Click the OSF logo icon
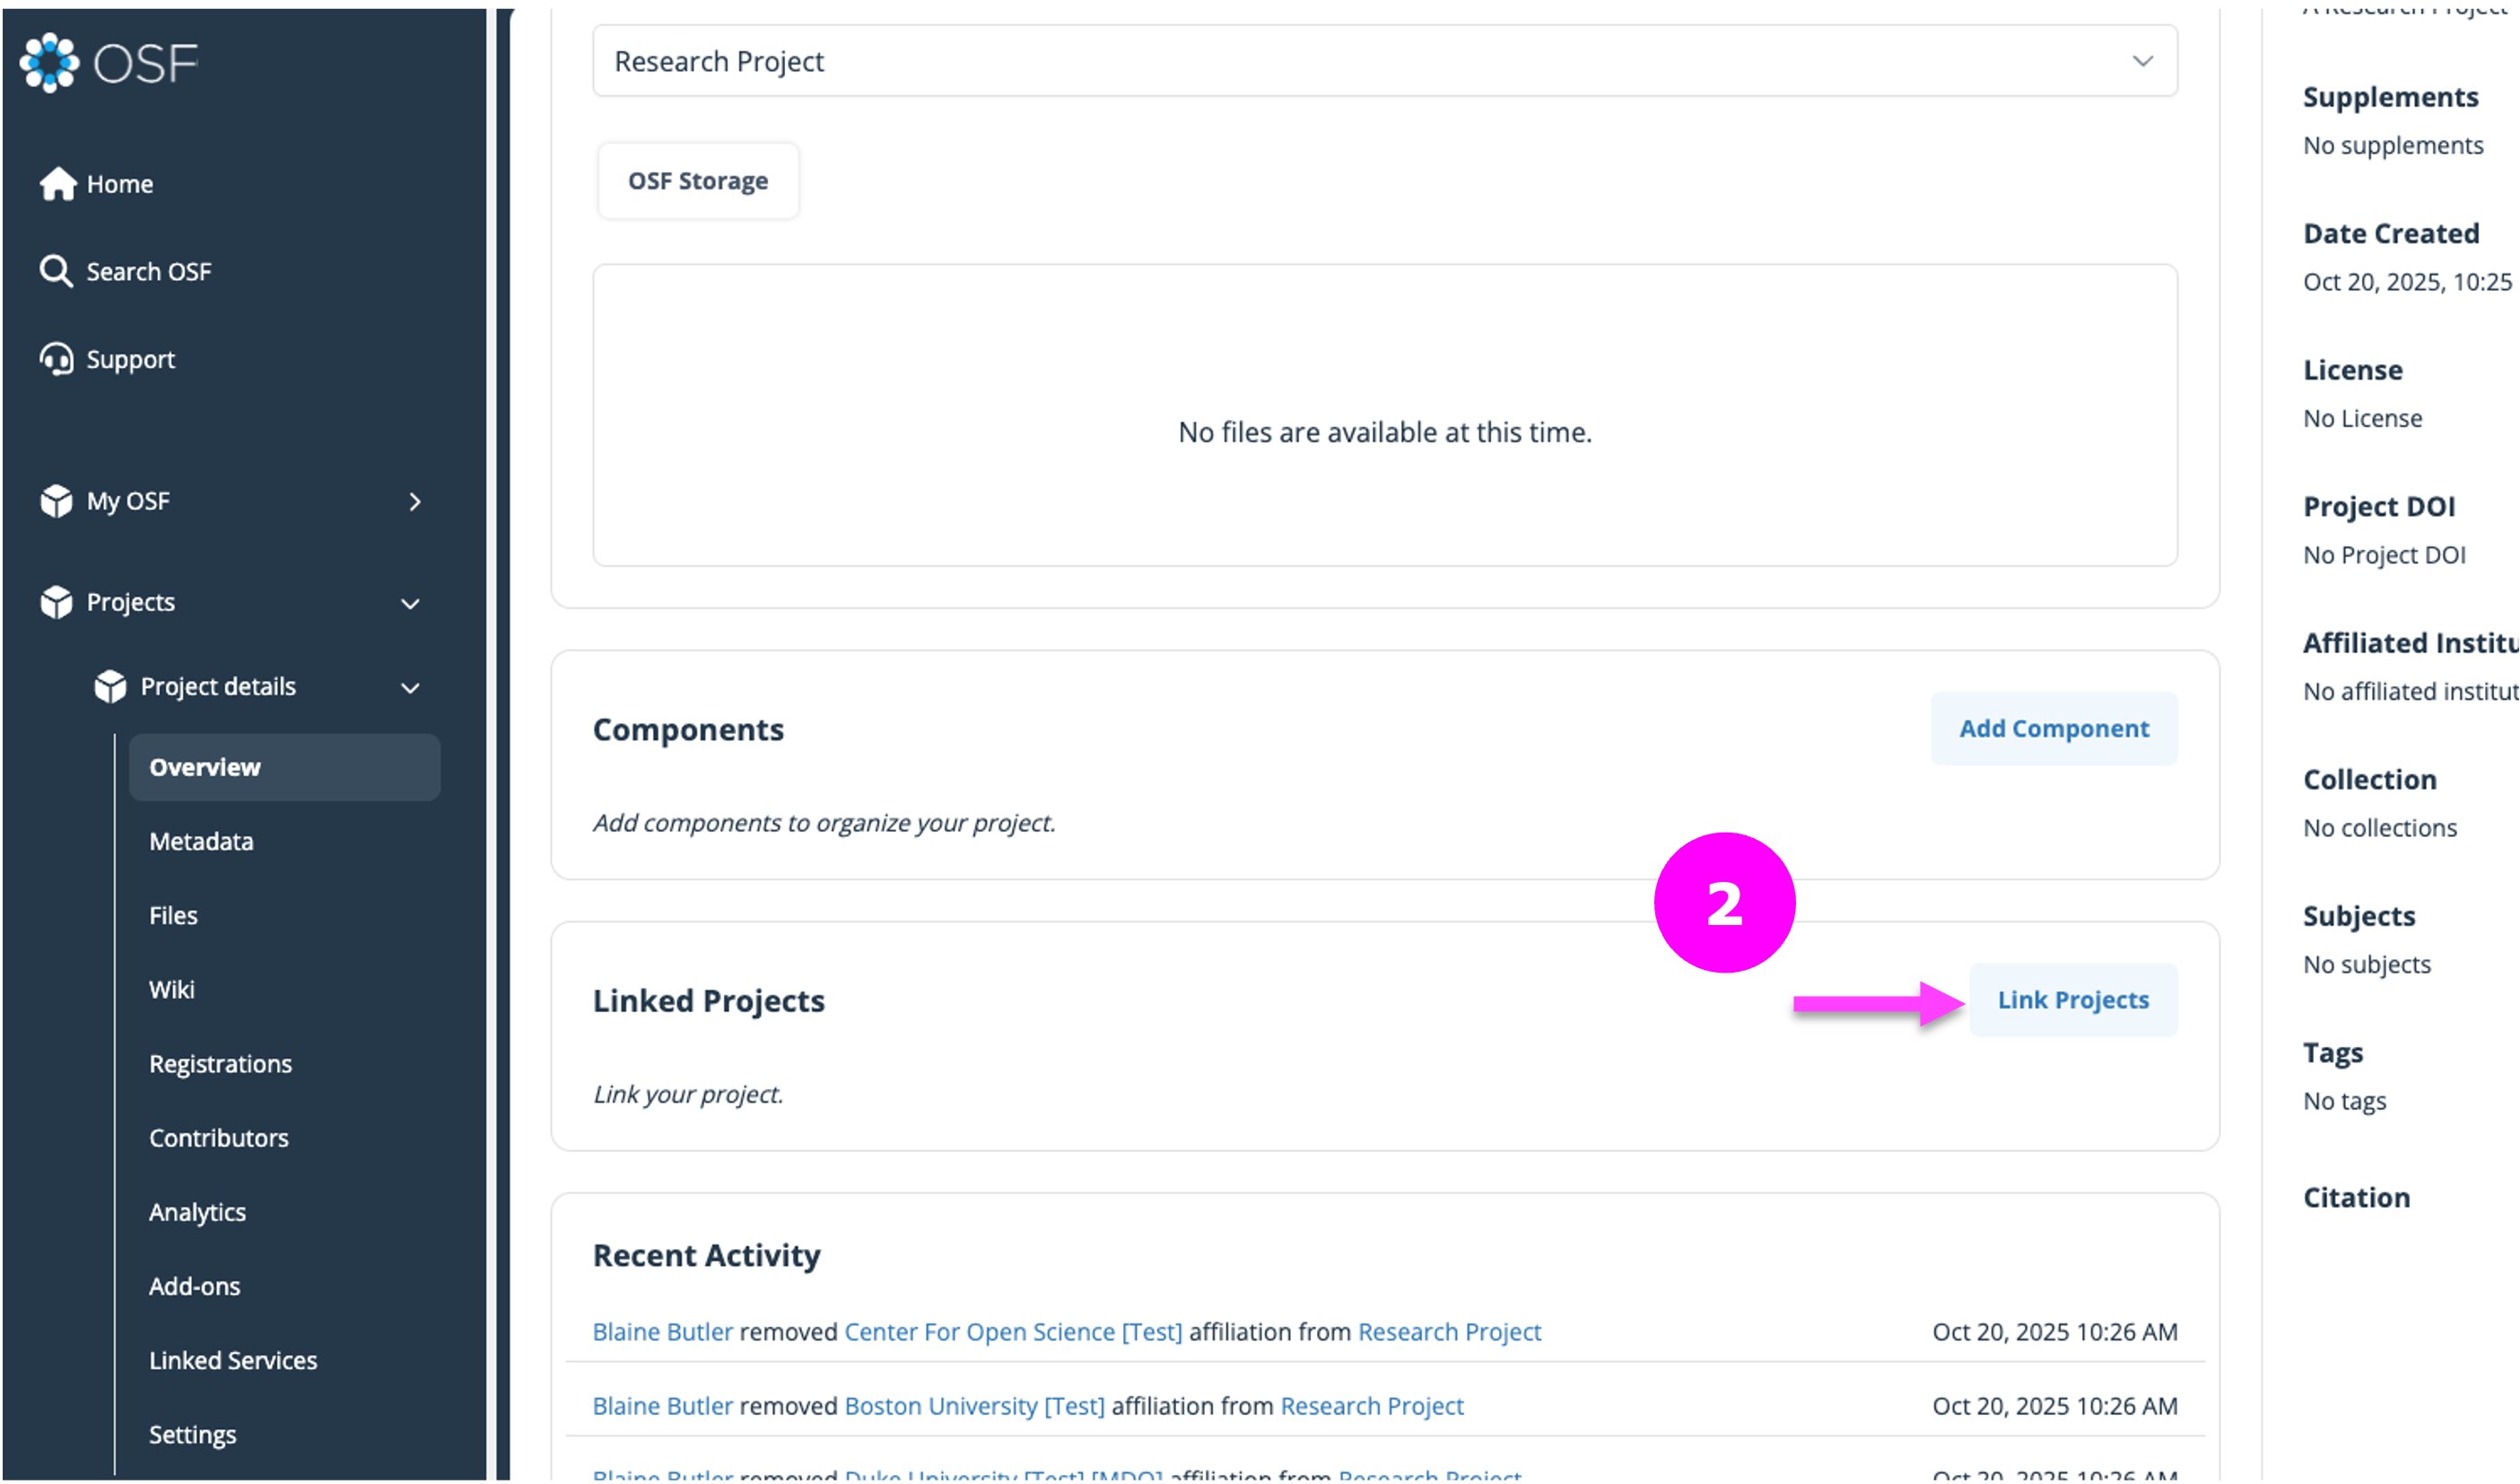The height and width of the screenshot is (1484, 2520). tap(49, 63)
